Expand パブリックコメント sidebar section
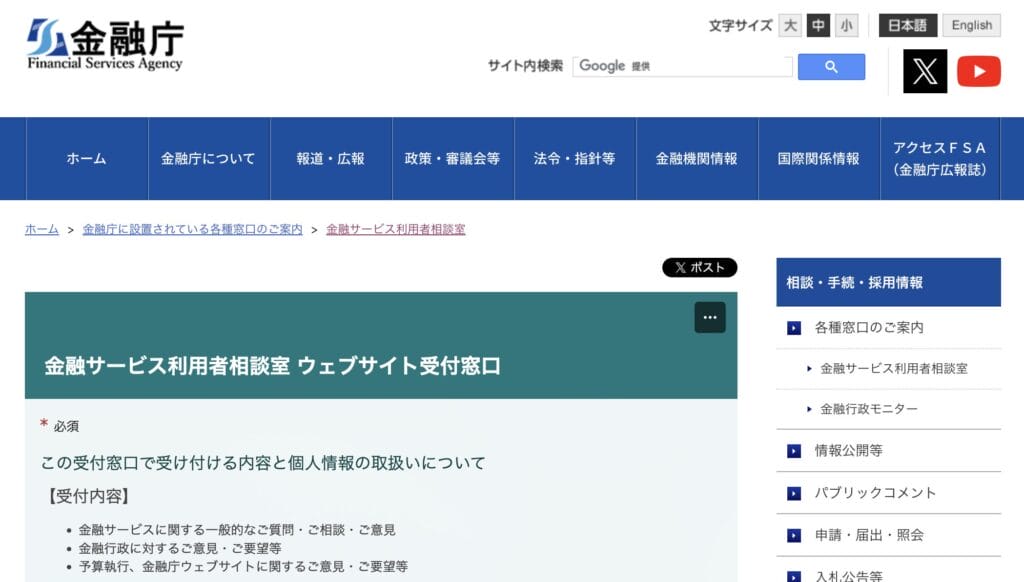Viewport: 1024px width, 582px height. coord(875,493)
